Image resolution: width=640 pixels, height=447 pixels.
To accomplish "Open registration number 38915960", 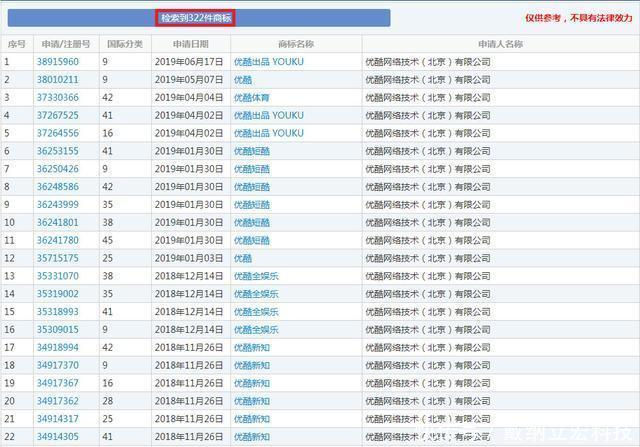I will pyautogui.click(x=58, y=62).
